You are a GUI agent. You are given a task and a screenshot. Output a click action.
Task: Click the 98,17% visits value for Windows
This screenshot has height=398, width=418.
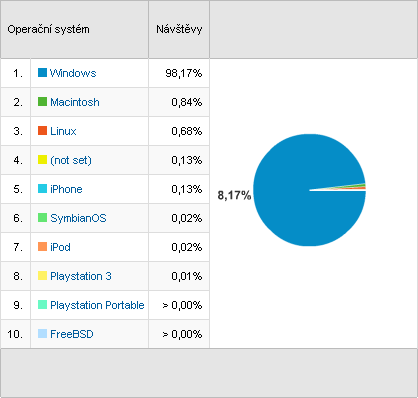tap(184, 73)
